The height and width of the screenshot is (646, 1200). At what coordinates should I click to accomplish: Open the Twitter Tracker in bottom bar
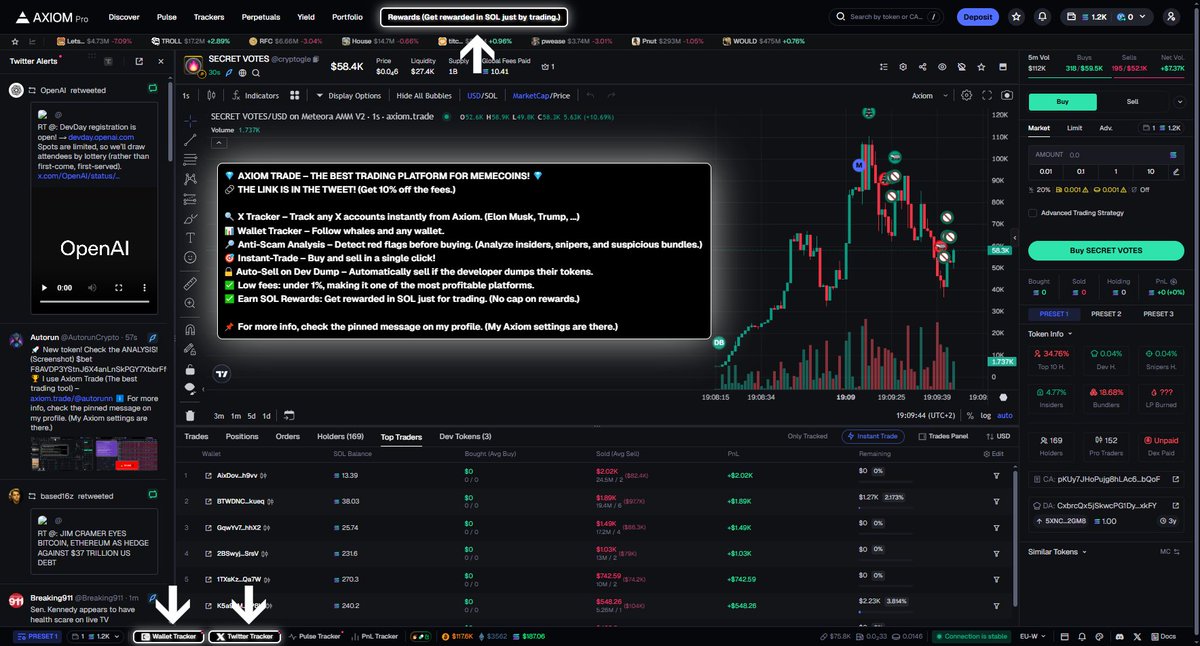(x=245, y=636)
